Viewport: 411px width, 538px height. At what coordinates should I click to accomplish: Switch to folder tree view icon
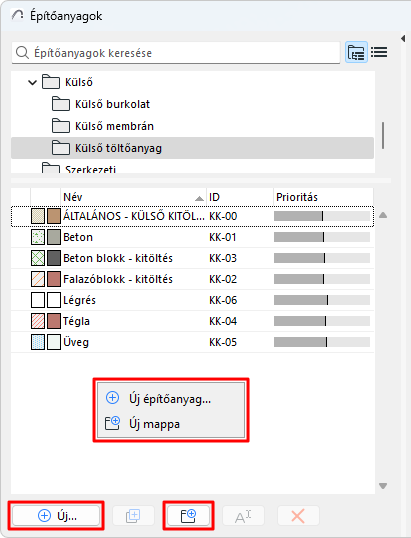point(356,52)
